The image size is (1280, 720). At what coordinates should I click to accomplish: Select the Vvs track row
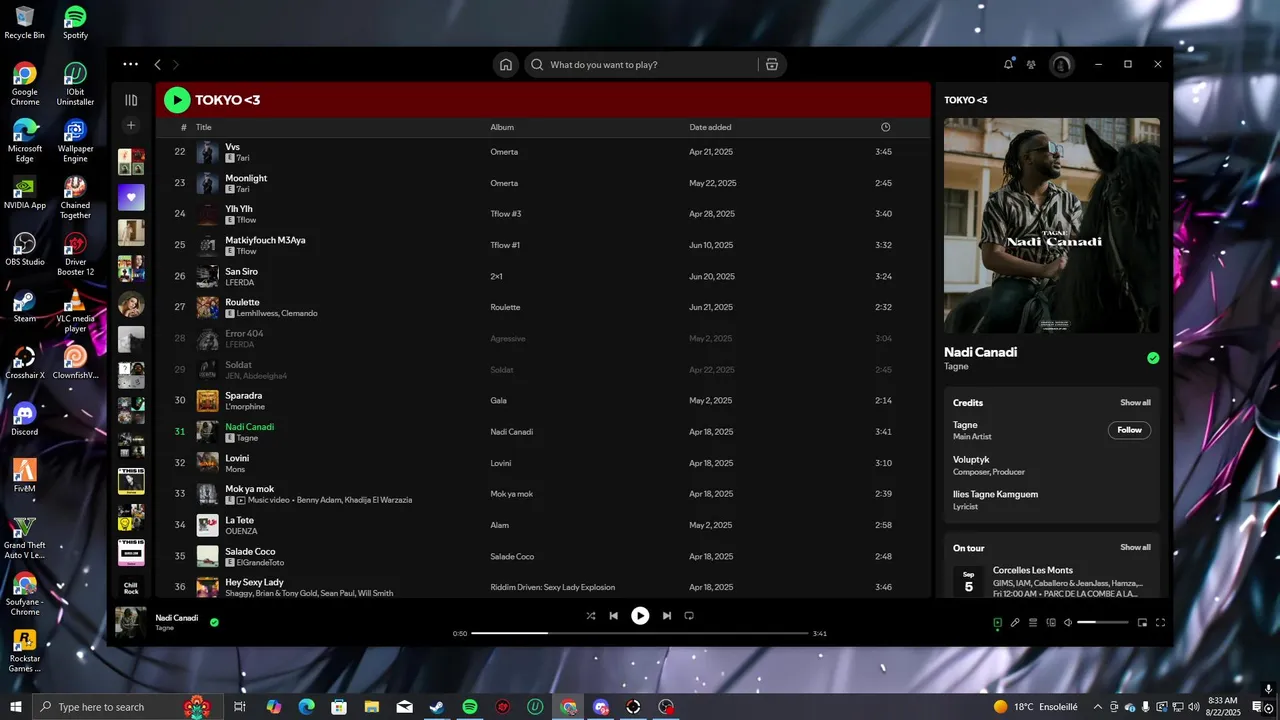[542, 152]
